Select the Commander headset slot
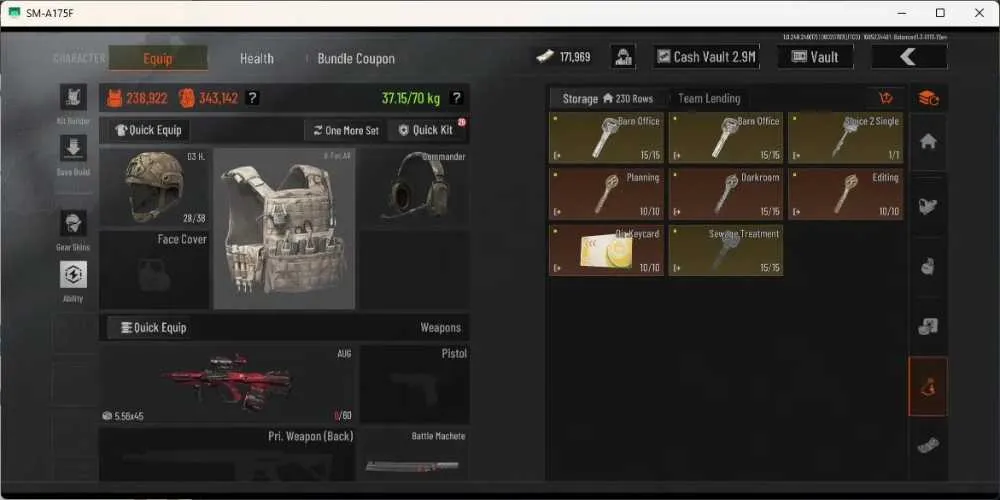Screen dimensions: 1000x500 point(414,188)
